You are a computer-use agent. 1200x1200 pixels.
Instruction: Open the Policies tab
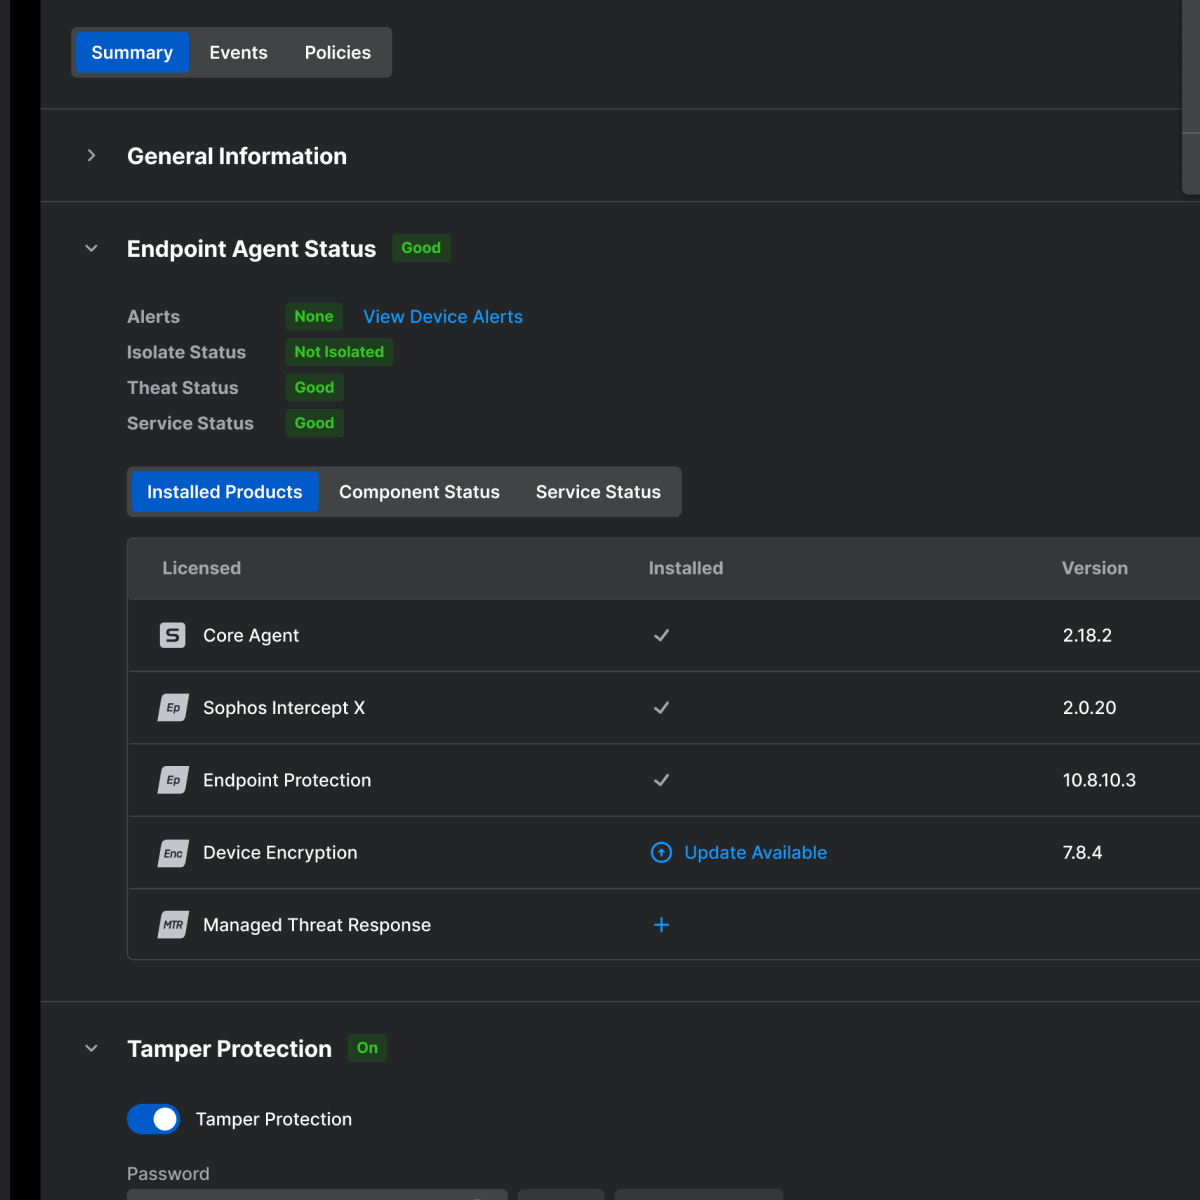tap(337, 53)
